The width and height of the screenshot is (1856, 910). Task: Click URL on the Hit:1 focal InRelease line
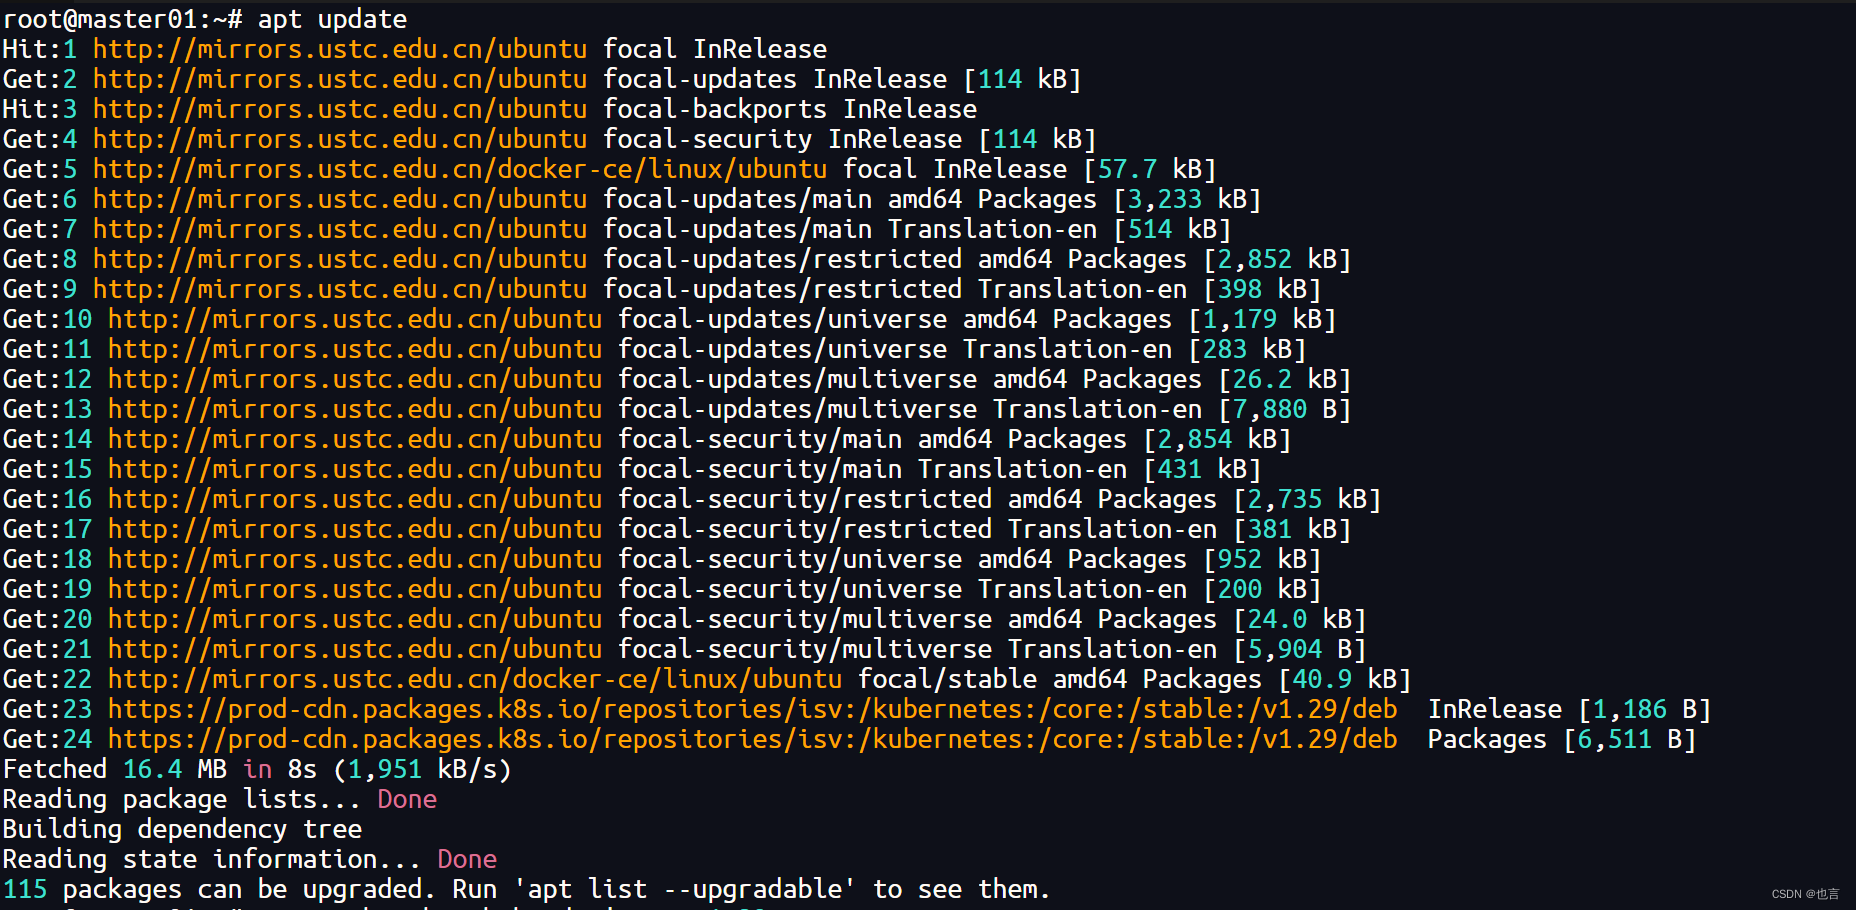pos(340,49)
